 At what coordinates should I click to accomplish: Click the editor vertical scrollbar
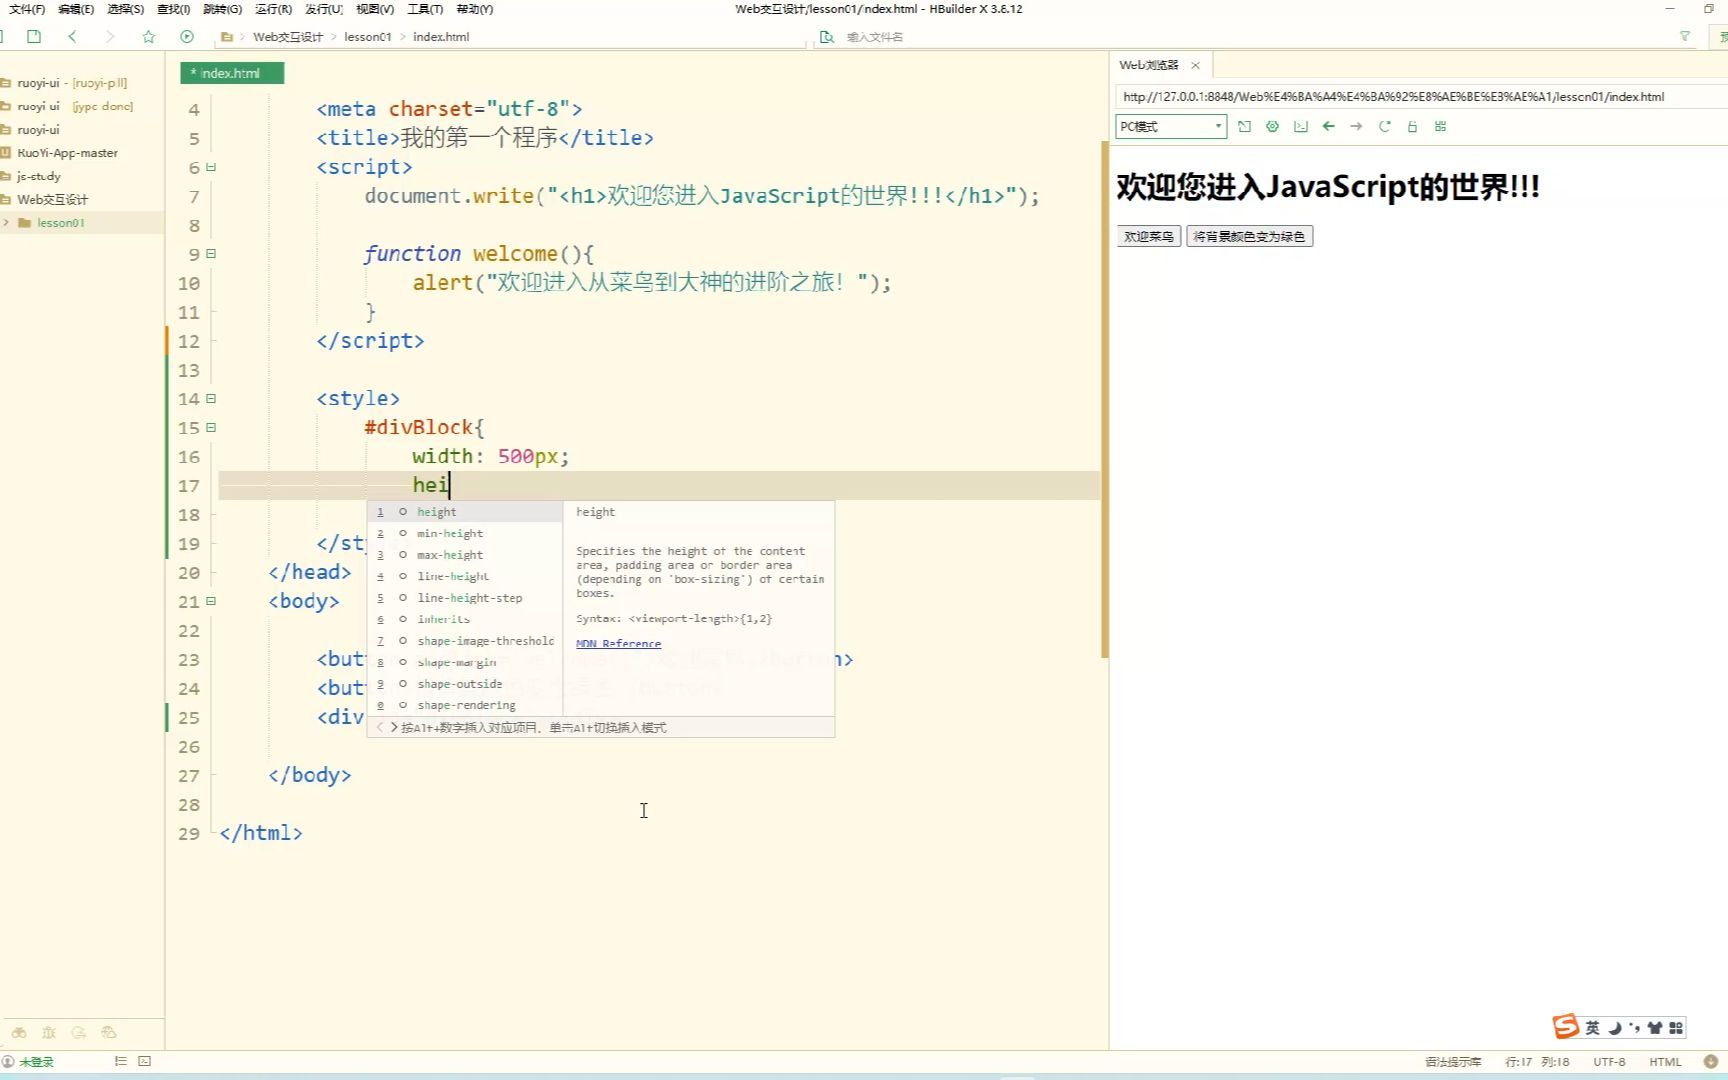click(1104, 400)
